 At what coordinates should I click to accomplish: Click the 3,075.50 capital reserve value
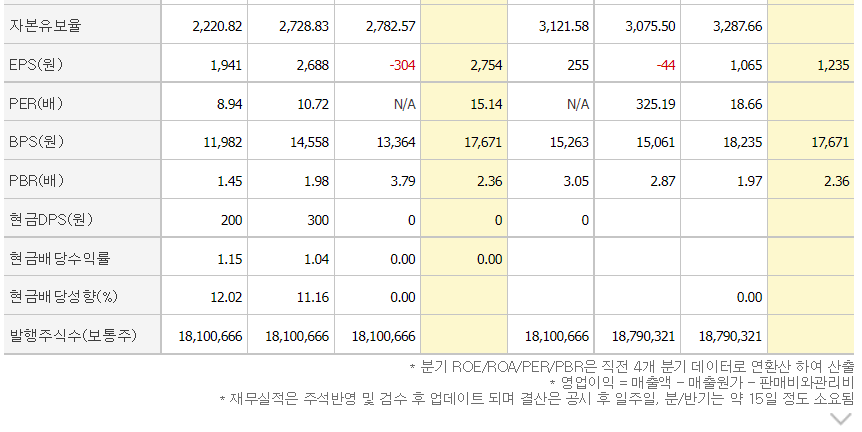(x=650, y=26)
